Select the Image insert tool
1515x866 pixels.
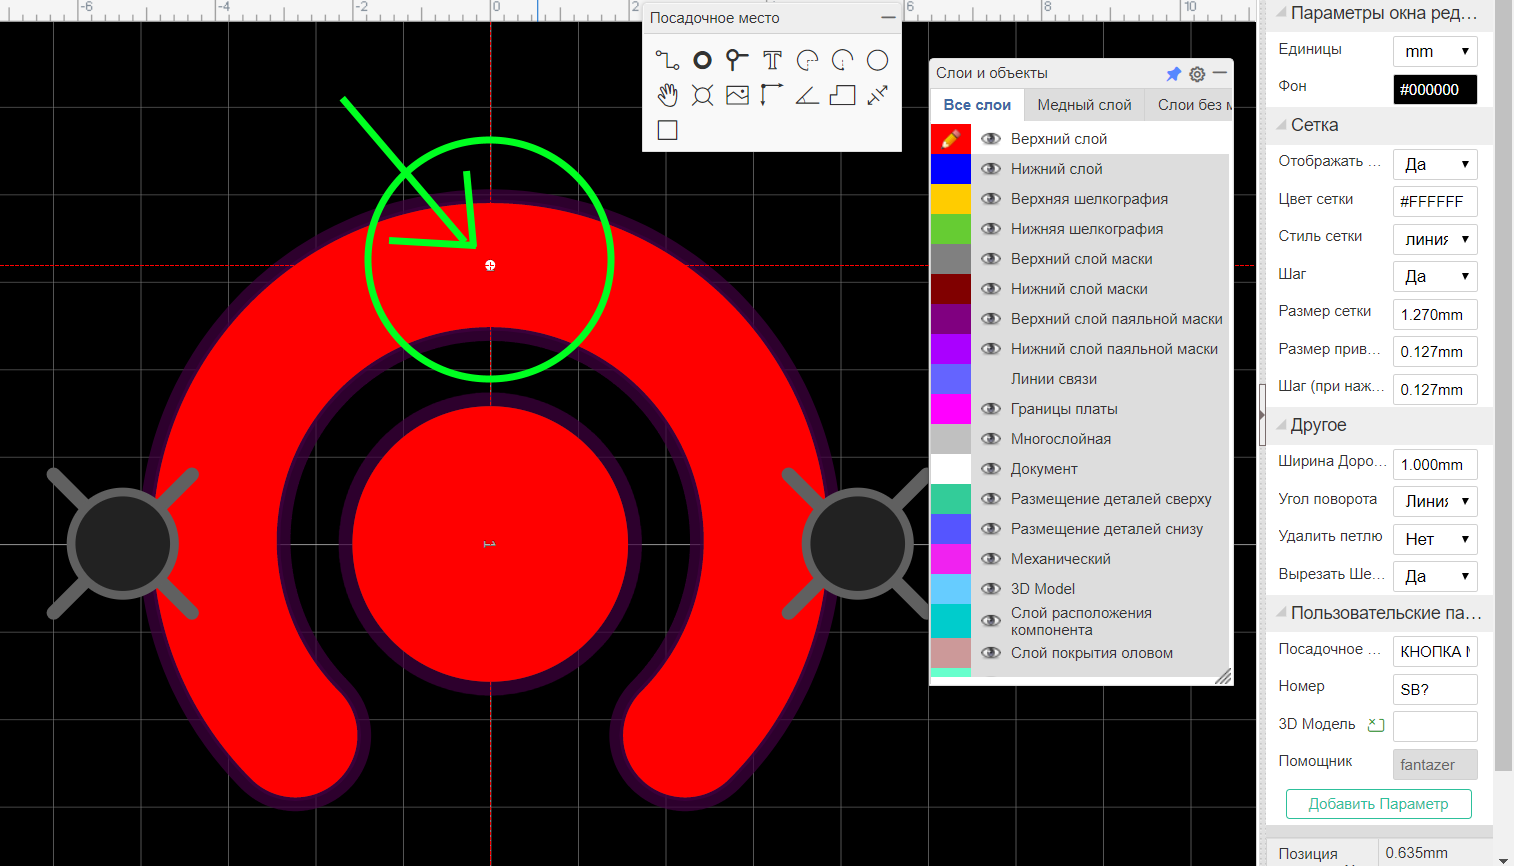(x=737, y=95)
